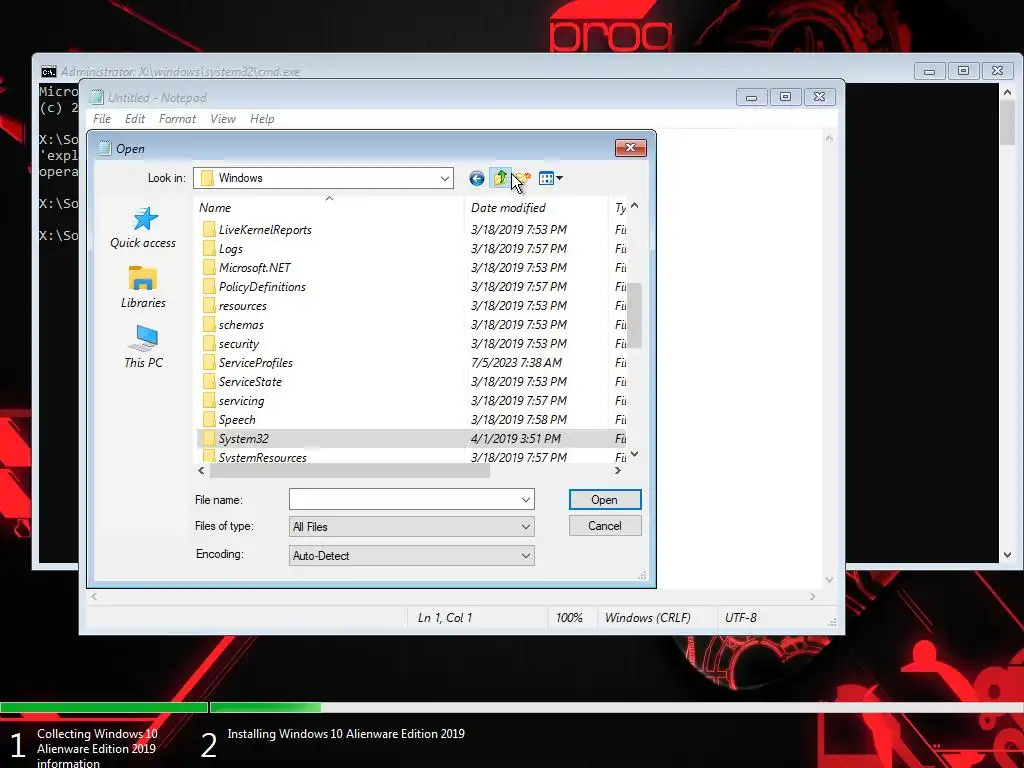Minimize the cmd.exe window
The height and width of the screenshot is (768, 1024).
[x=929, y=71]
